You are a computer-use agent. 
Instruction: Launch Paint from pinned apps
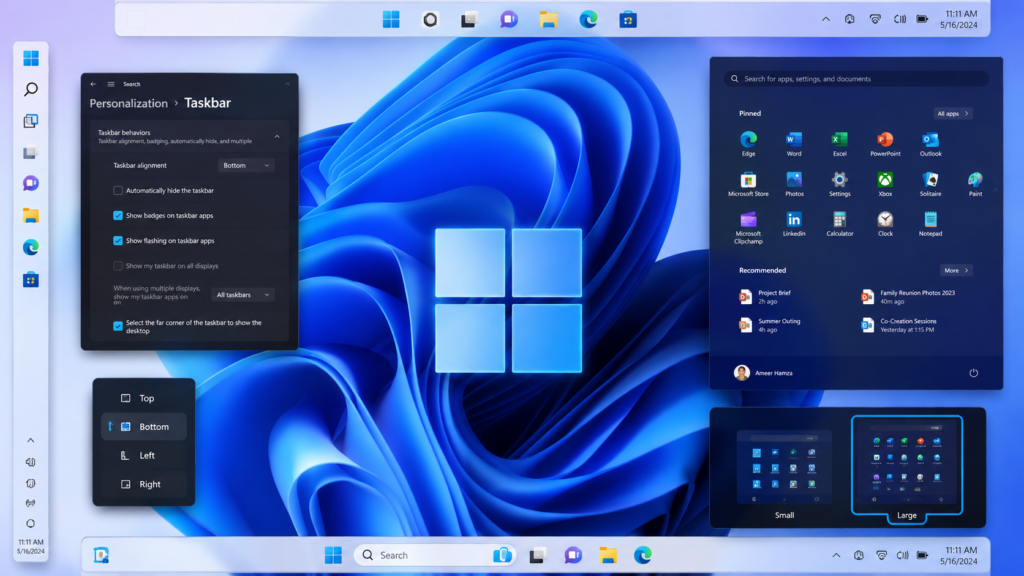point(975,184)
